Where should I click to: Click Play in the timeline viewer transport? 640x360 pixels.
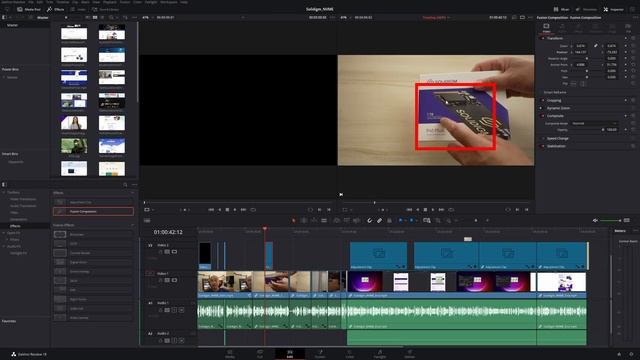(433, 209)
